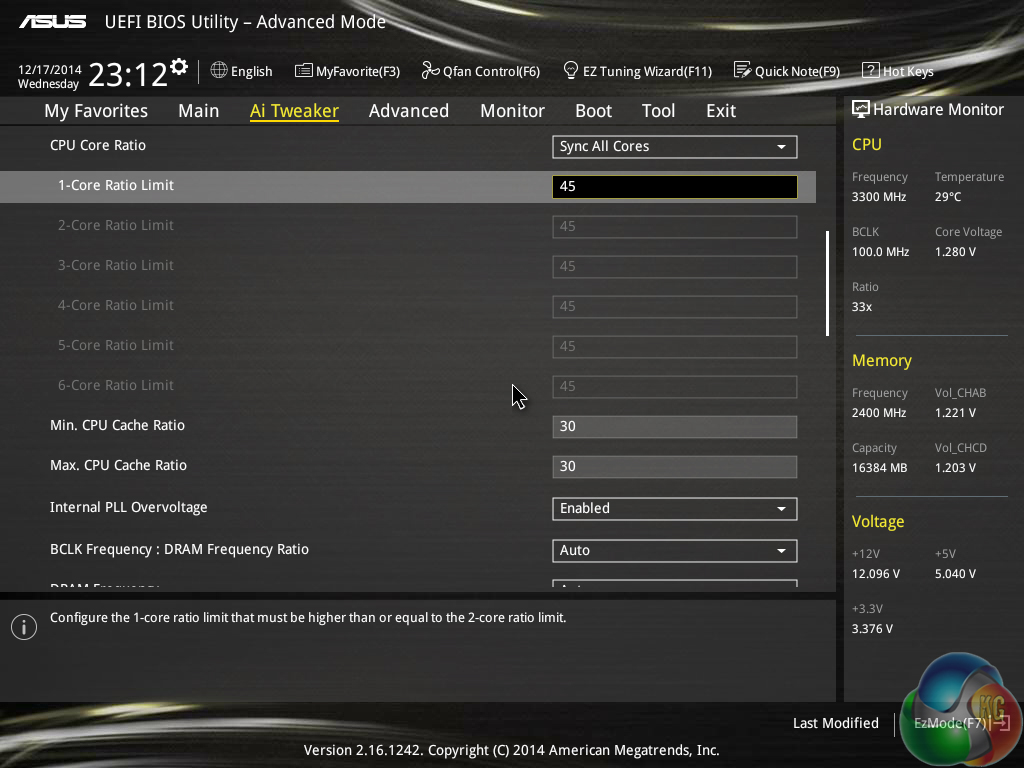Screen dimensions: 1024x768
Task: Click the Ratio 33x value
Action: [862, 306]
